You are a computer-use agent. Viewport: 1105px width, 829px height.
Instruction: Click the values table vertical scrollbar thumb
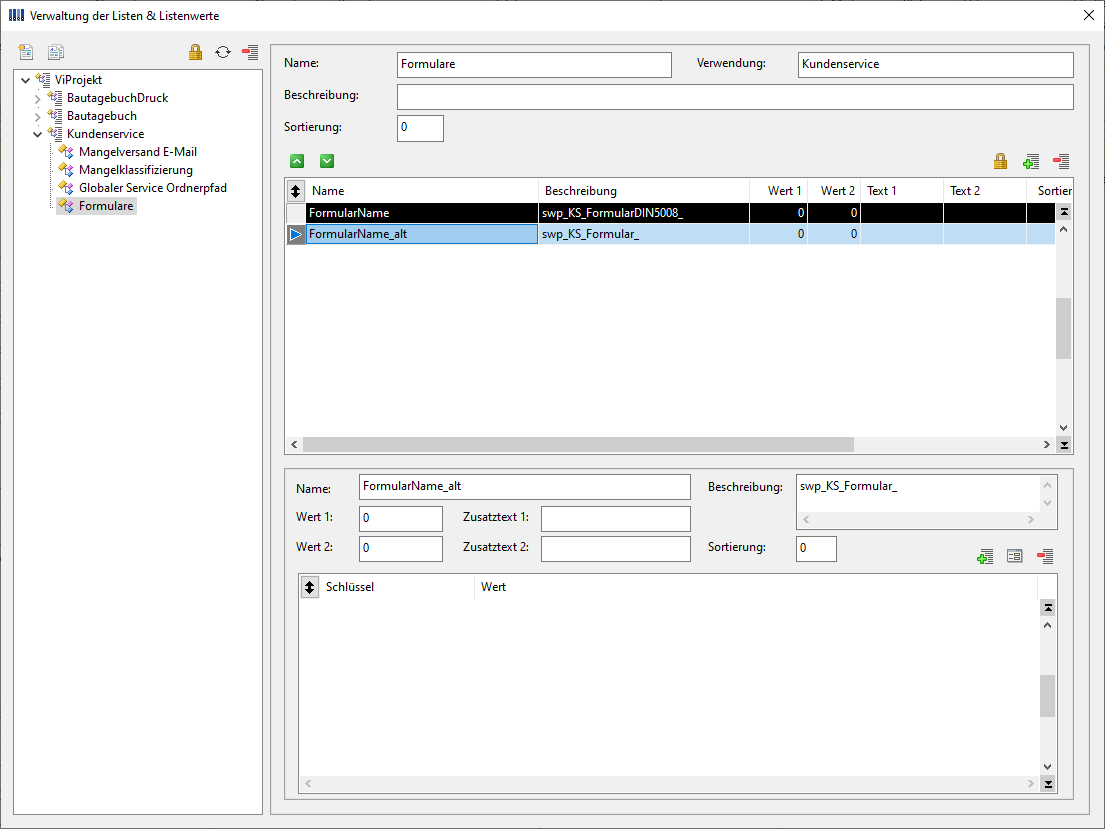1064,328
